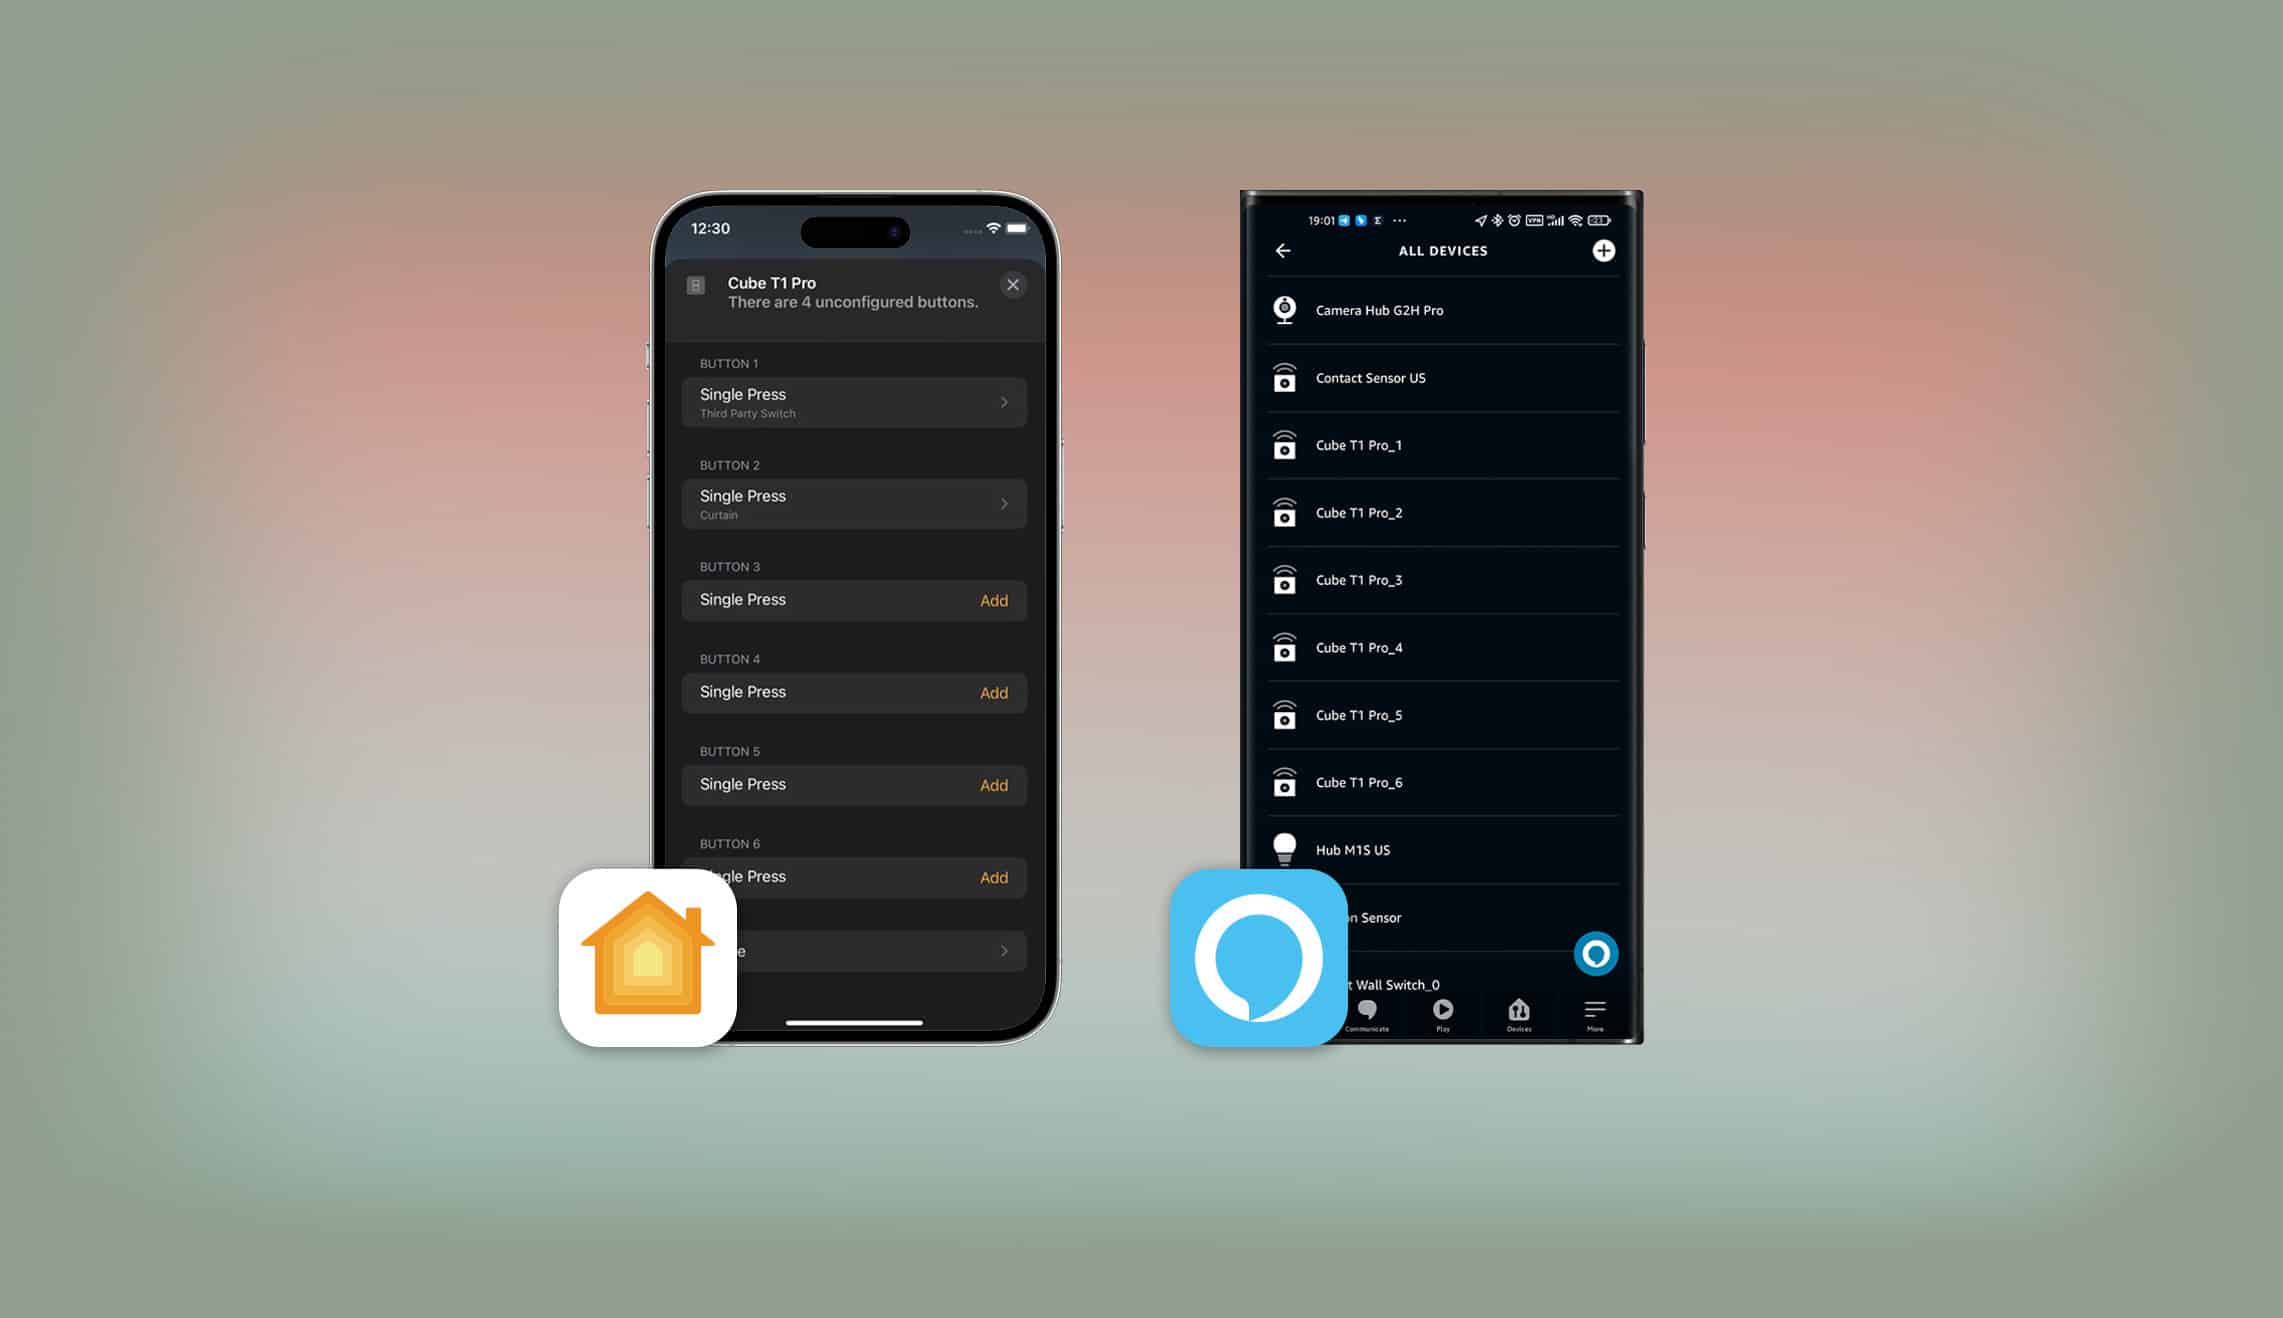Tap the Camera Hub G2H Pro device icon

[x=1284, y=309]
